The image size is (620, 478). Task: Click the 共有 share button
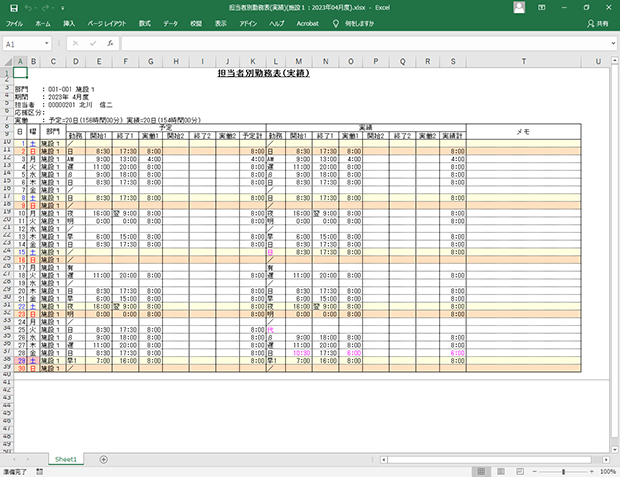point(597,22)
